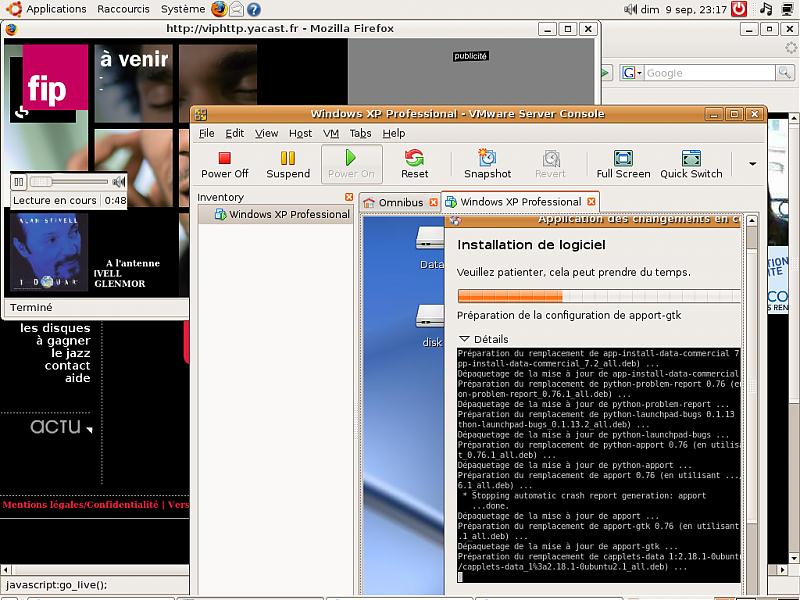Activate Quick Switch mode

pos(691,165)
